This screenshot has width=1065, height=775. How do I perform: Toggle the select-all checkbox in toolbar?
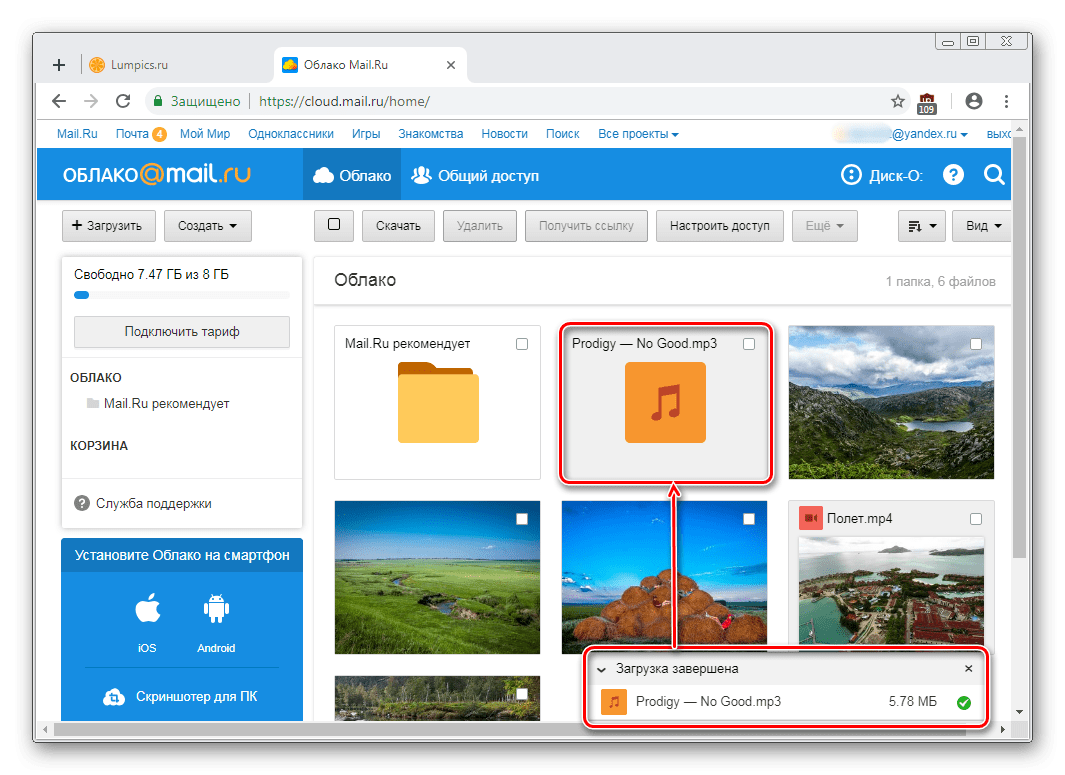point(334,225)
